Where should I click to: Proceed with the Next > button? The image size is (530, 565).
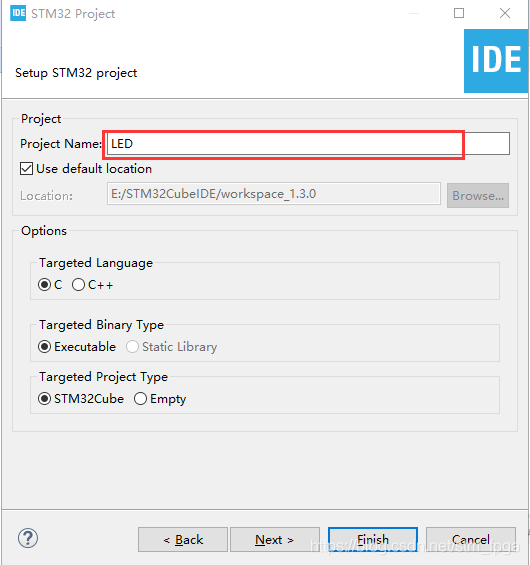(x=275, y=539)
